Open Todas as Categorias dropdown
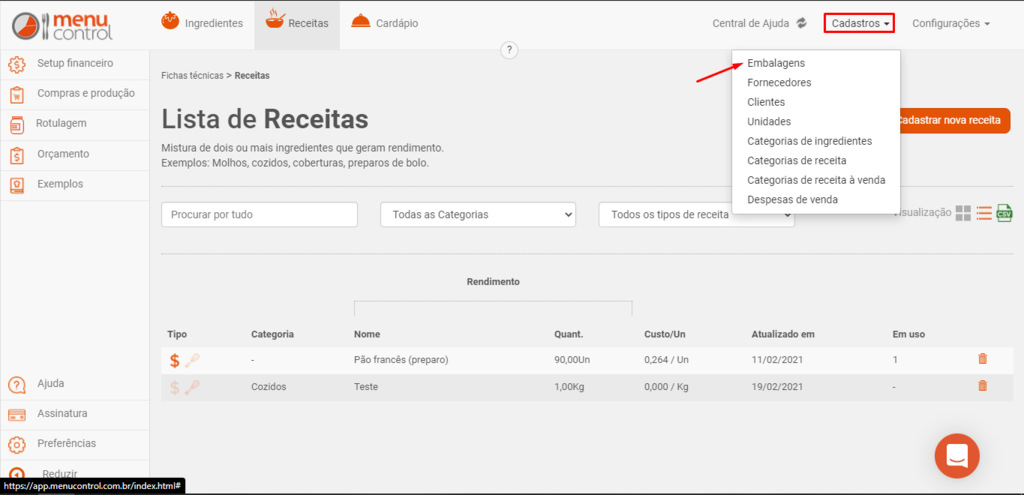Image resolution: width=1024 pixels, height=495 pixels. (478, 215)
